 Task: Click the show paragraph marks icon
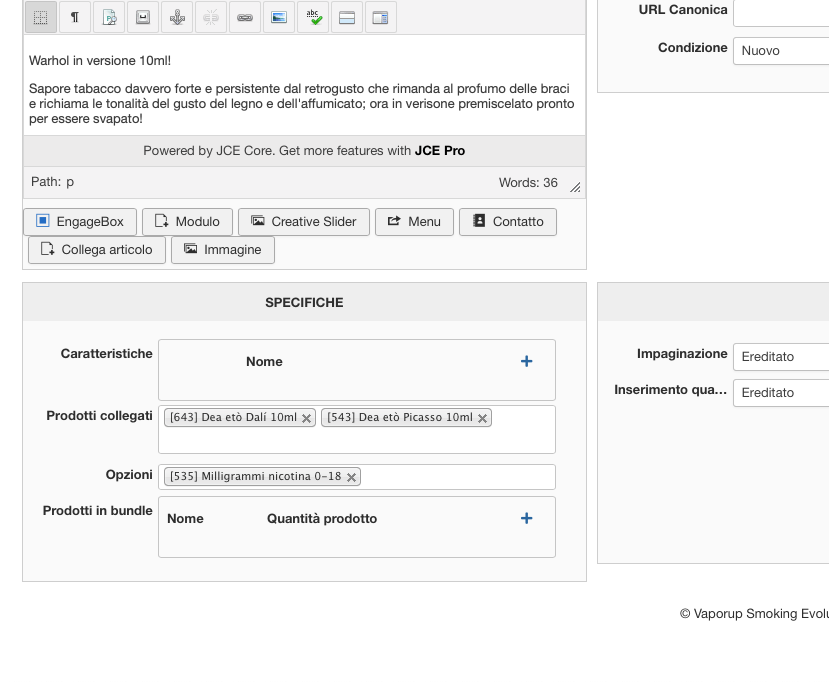[x=74, y=17]
